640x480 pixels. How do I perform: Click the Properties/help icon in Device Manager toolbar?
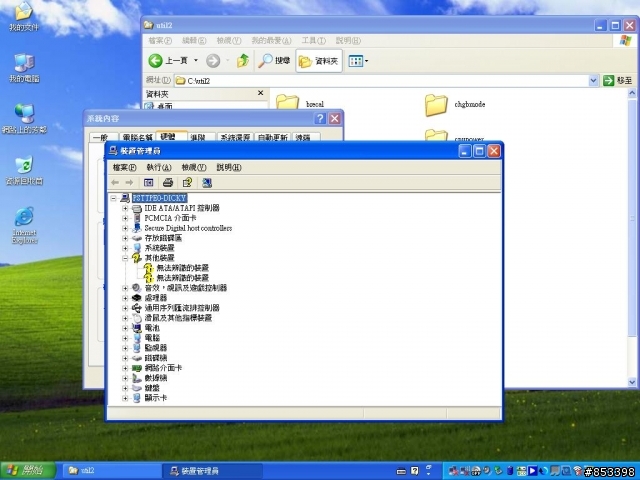pos(187,182)
